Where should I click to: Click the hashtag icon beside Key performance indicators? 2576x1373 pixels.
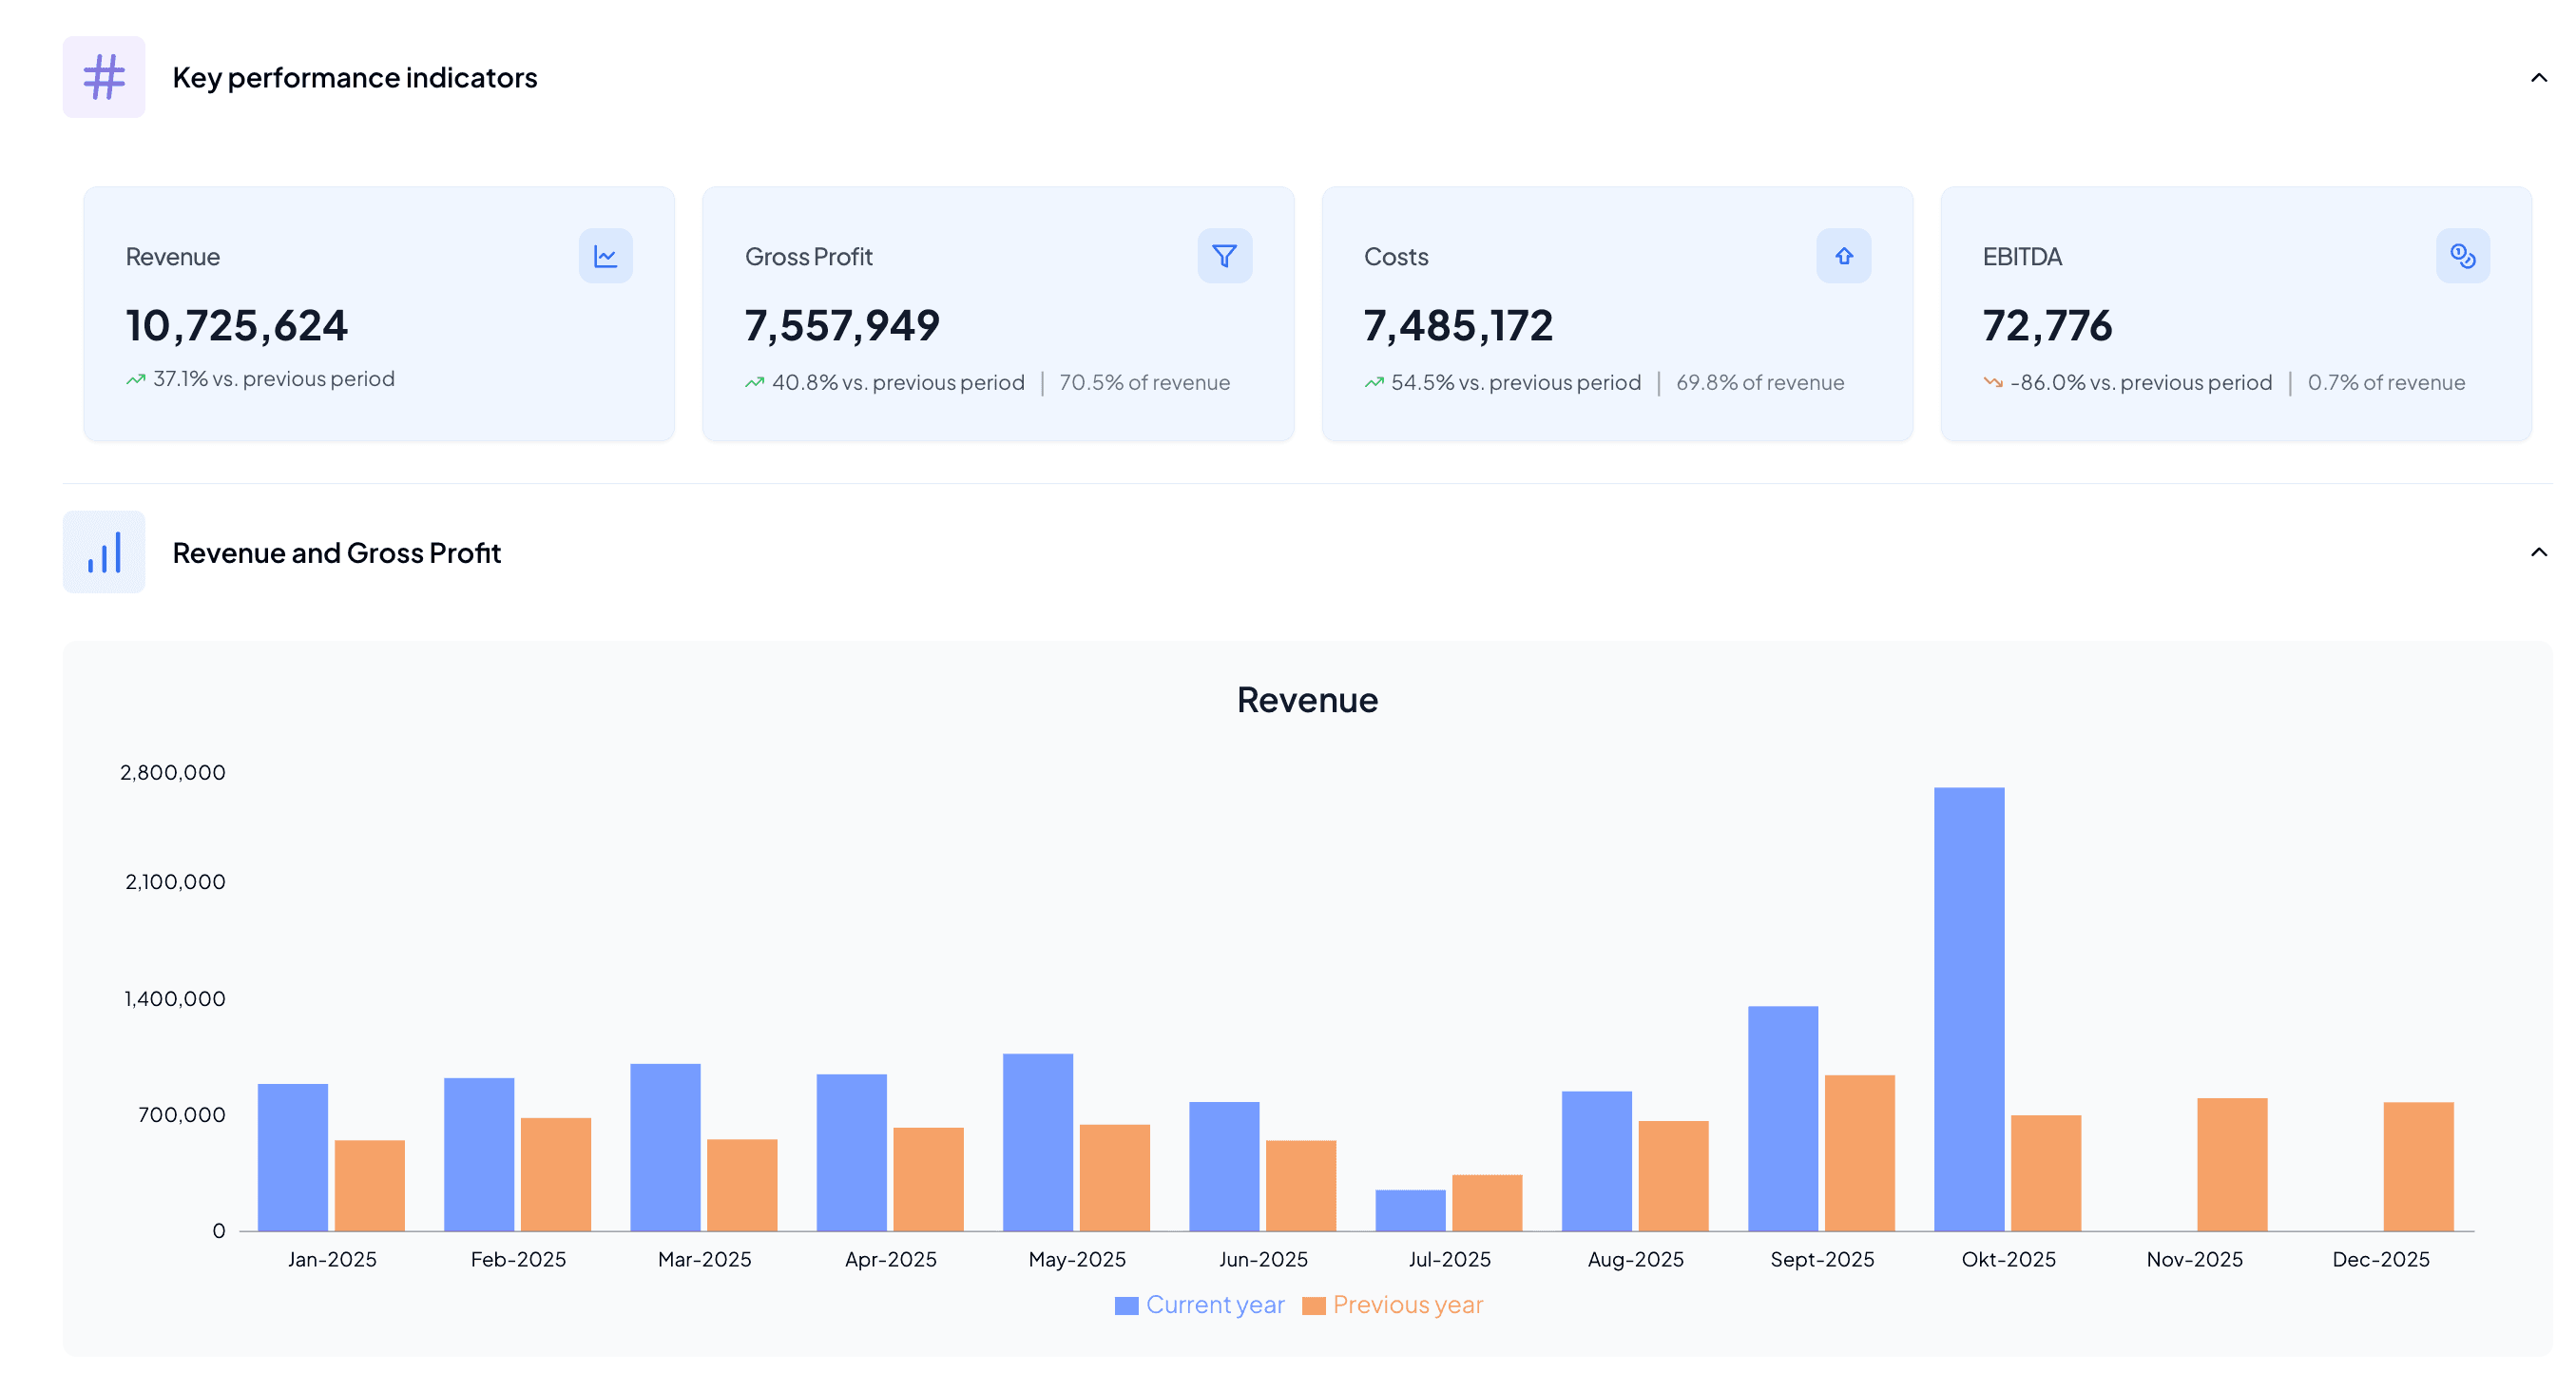pyautogui.click(x=104, y=76)
